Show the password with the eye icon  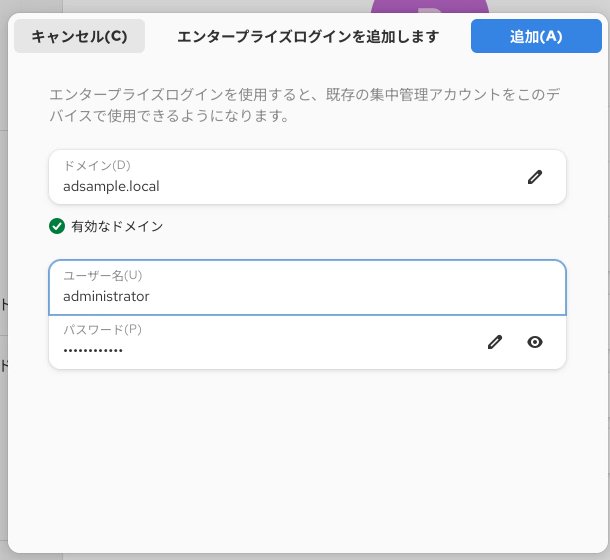535,342
